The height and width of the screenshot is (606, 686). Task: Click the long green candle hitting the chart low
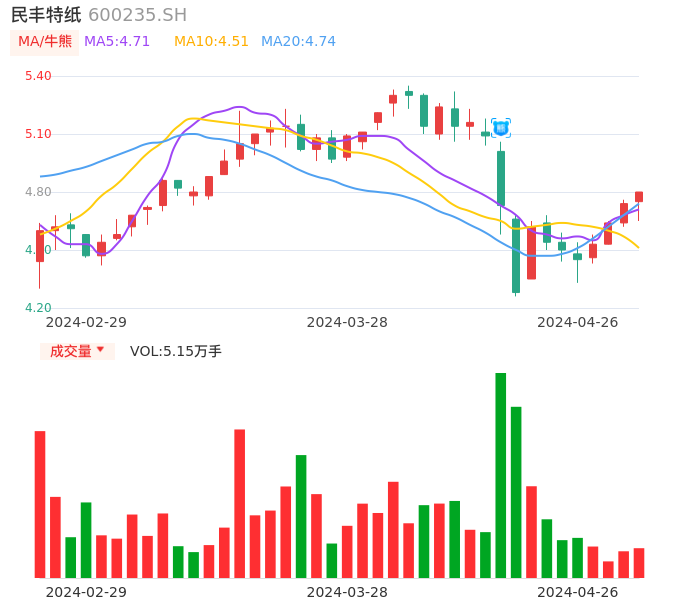(x=516, y=256)
